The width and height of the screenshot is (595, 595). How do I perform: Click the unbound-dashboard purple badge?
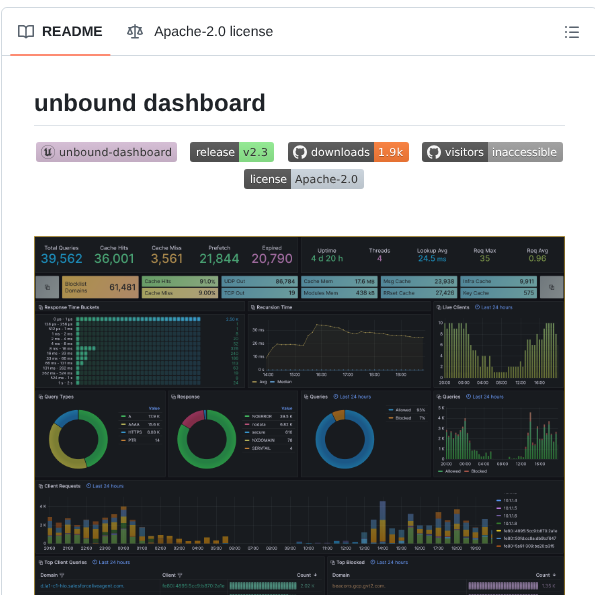point(107,152)
